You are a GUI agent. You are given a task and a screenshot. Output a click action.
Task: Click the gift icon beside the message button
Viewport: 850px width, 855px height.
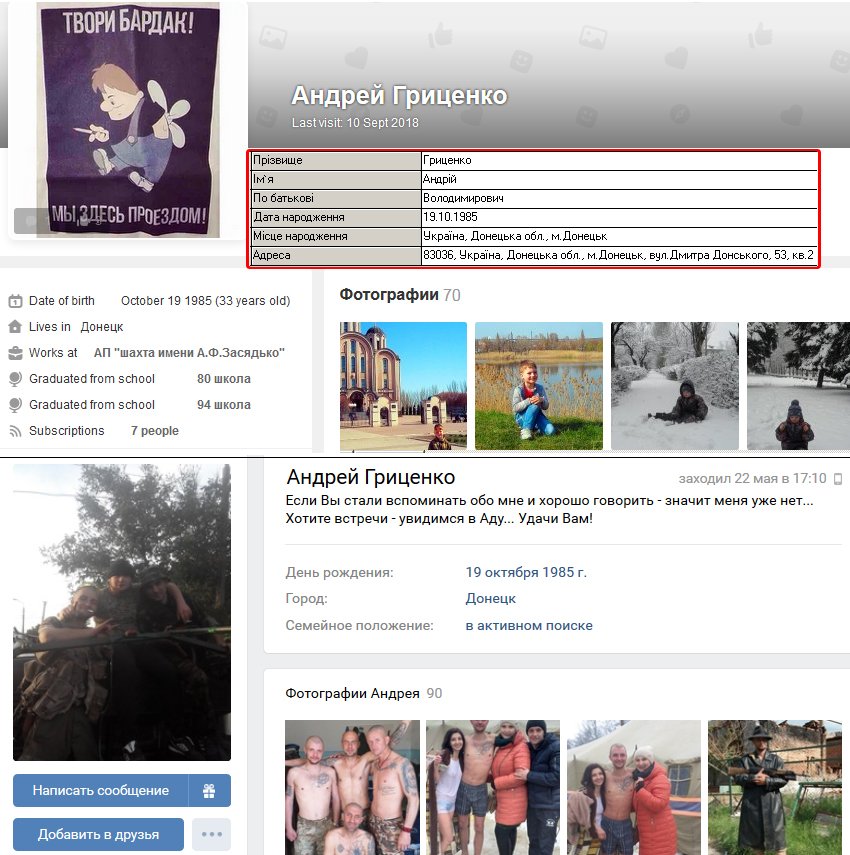click(x=209, y=790)
